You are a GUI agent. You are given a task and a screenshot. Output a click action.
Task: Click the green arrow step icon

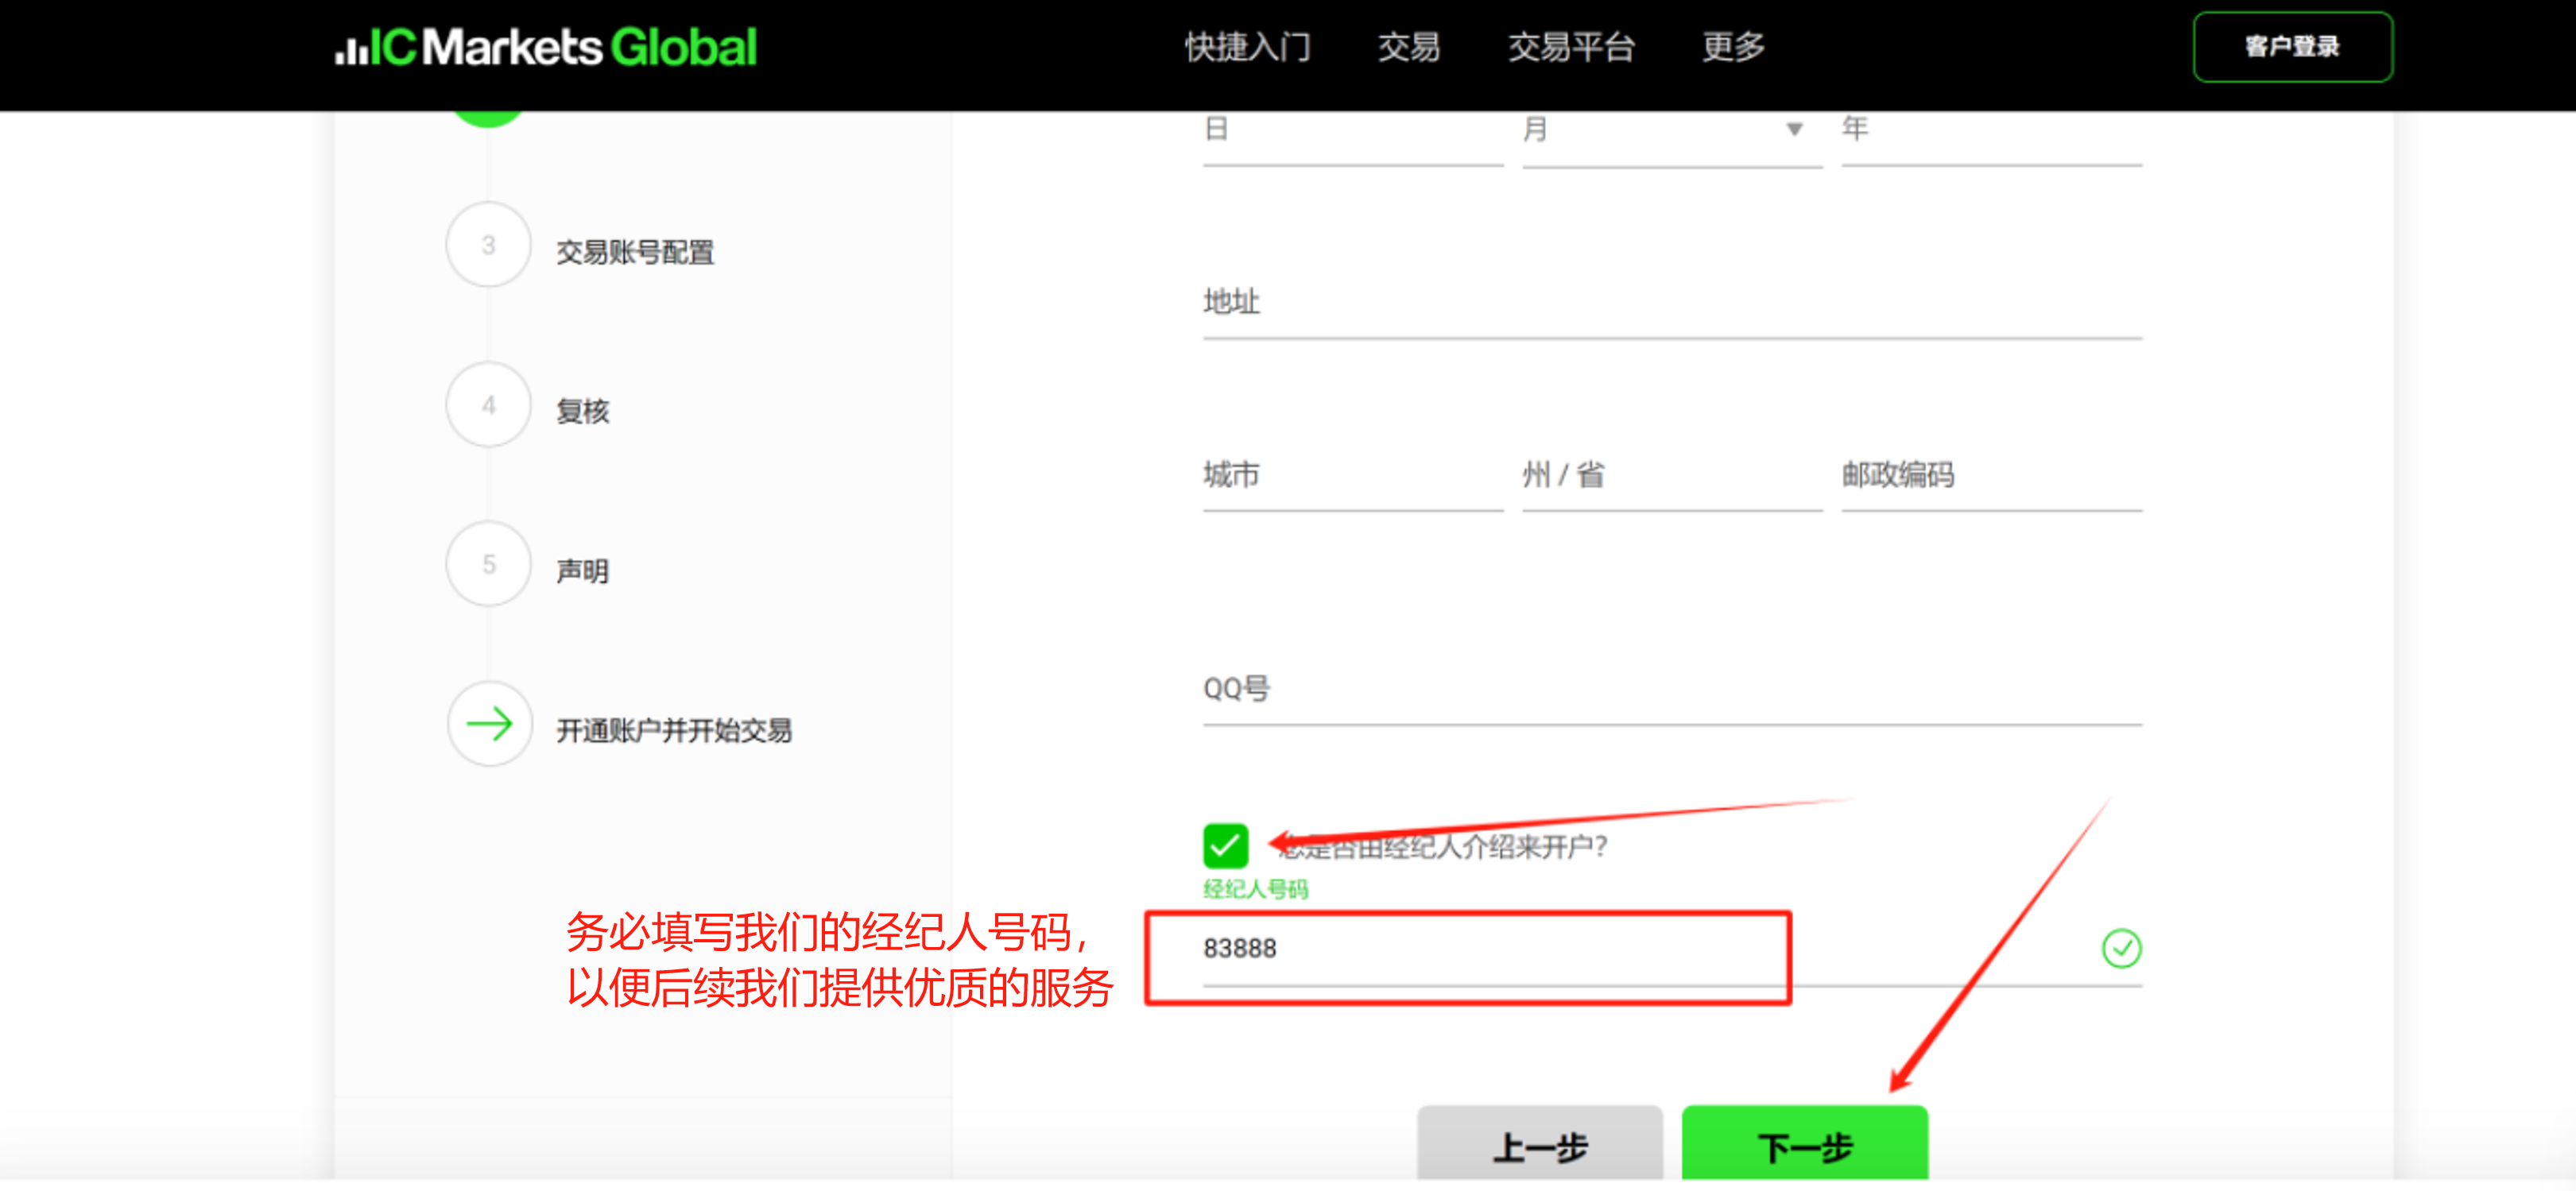[x=489, y=724]
